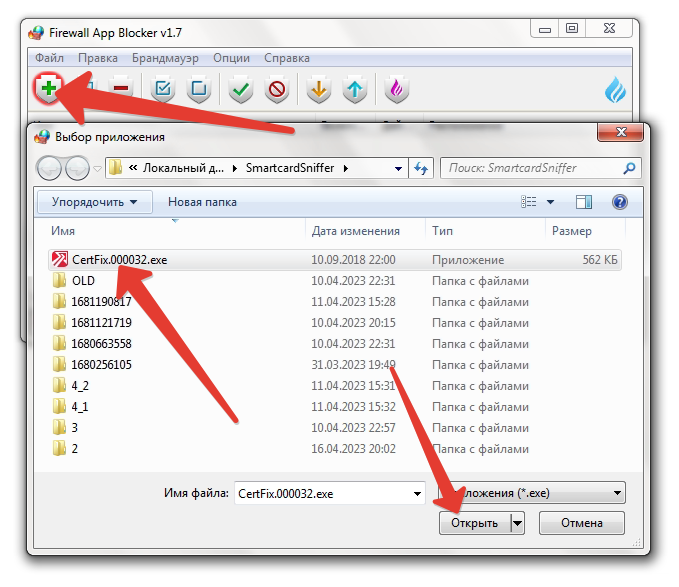Click the SmartcardSniffer breadcrumb segment
The height and width of the screenshot is (587, 679).
pos(290,168)
